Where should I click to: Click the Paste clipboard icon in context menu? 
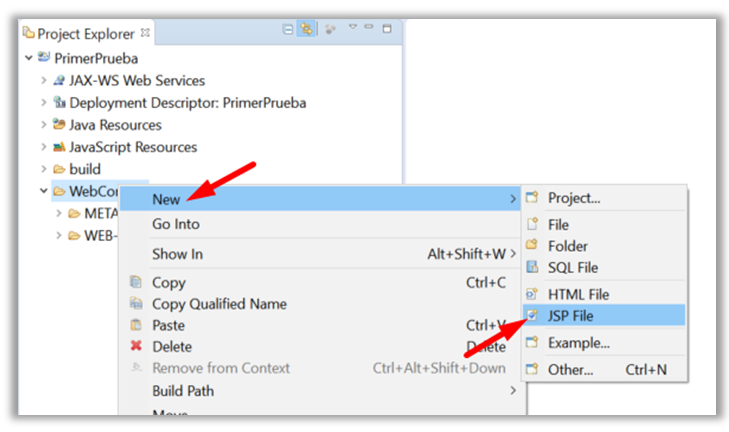(x=136, y=325)
